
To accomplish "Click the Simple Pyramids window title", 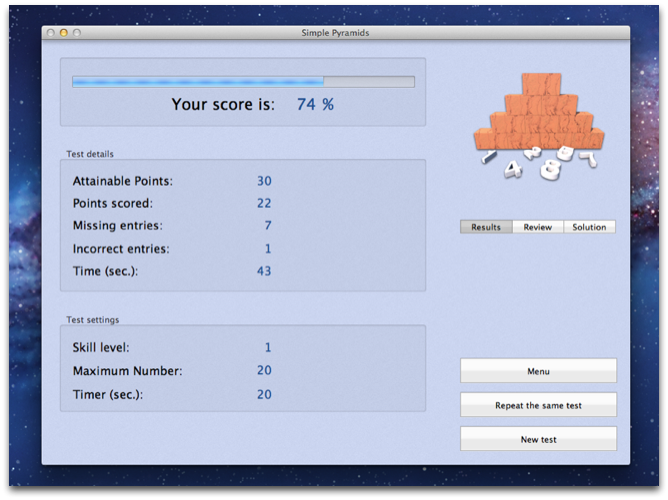I will [335, 33].
